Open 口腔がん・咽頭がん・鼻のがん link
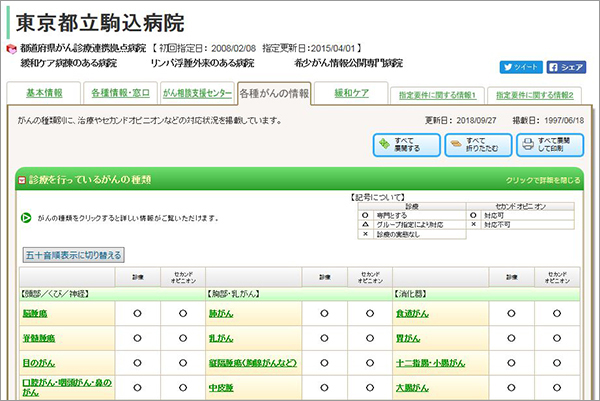This screenshot has width=600, height=401. click(x=67, y=387)
